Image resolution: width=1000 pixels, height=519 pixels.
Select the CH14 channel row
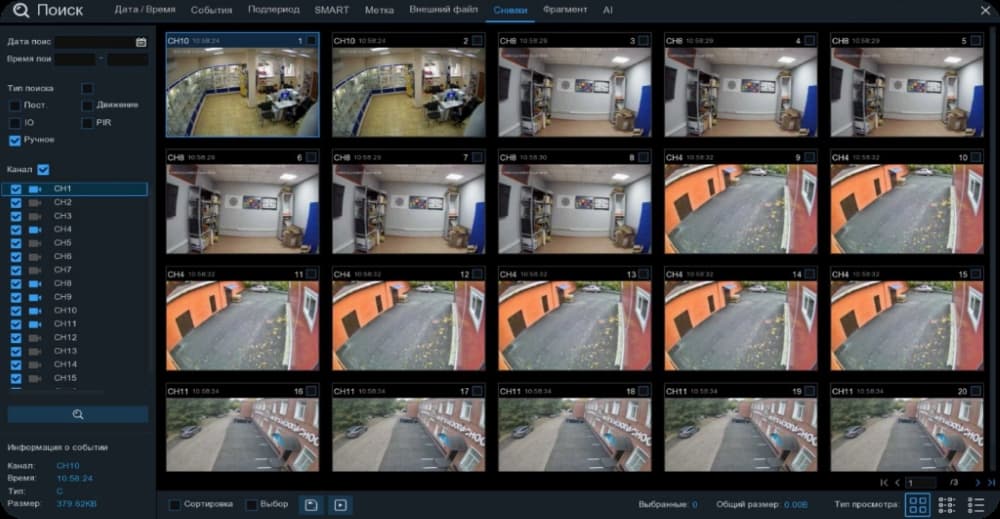(75, 365)
